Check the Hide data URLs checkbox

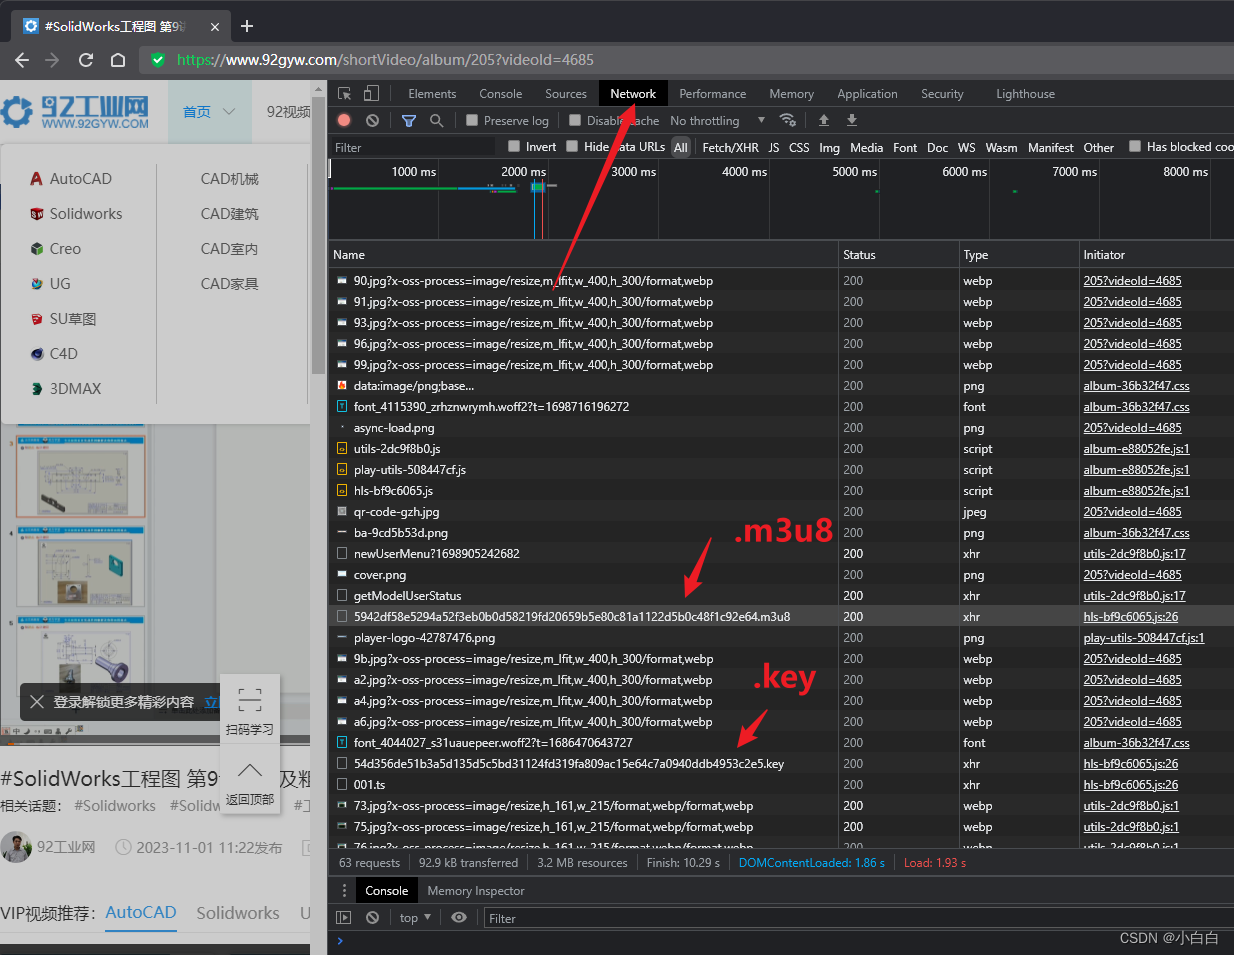pyautogui.click(x=572, y=146)
